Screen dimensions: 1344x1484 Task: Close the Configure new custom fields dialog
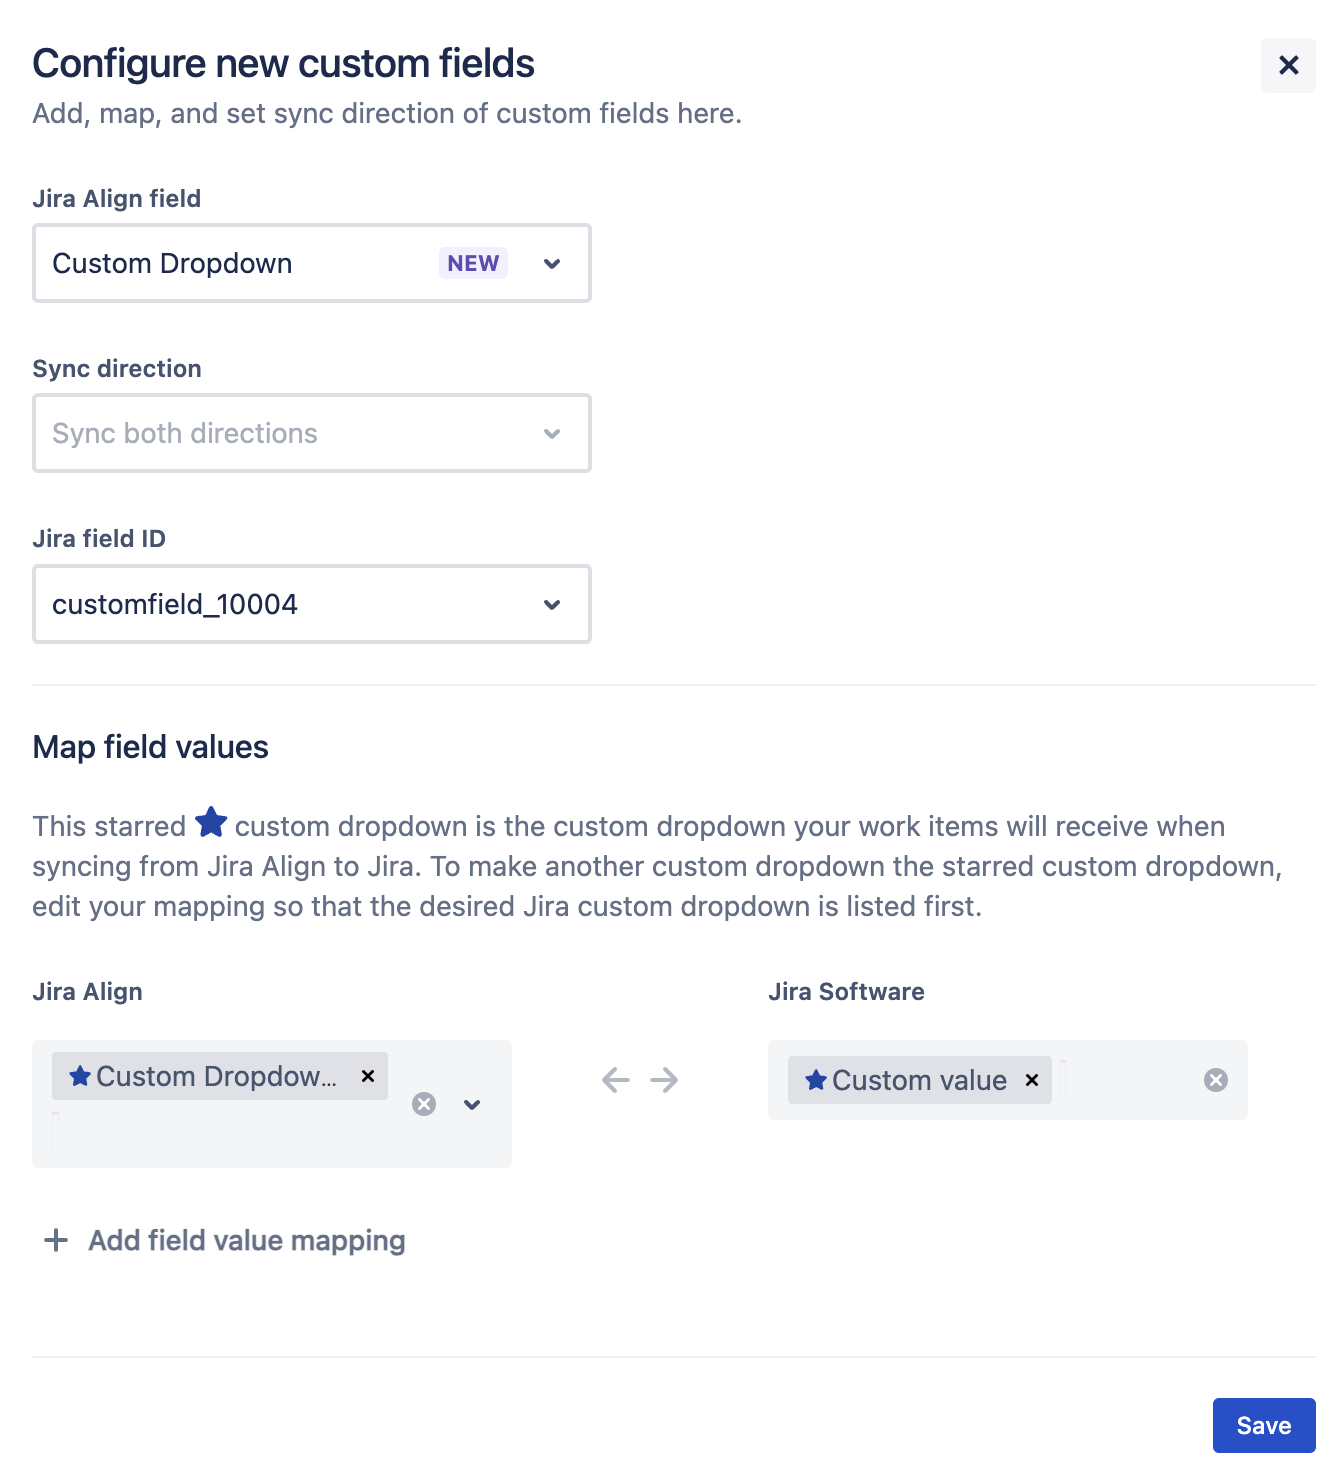click(1288, 65)
